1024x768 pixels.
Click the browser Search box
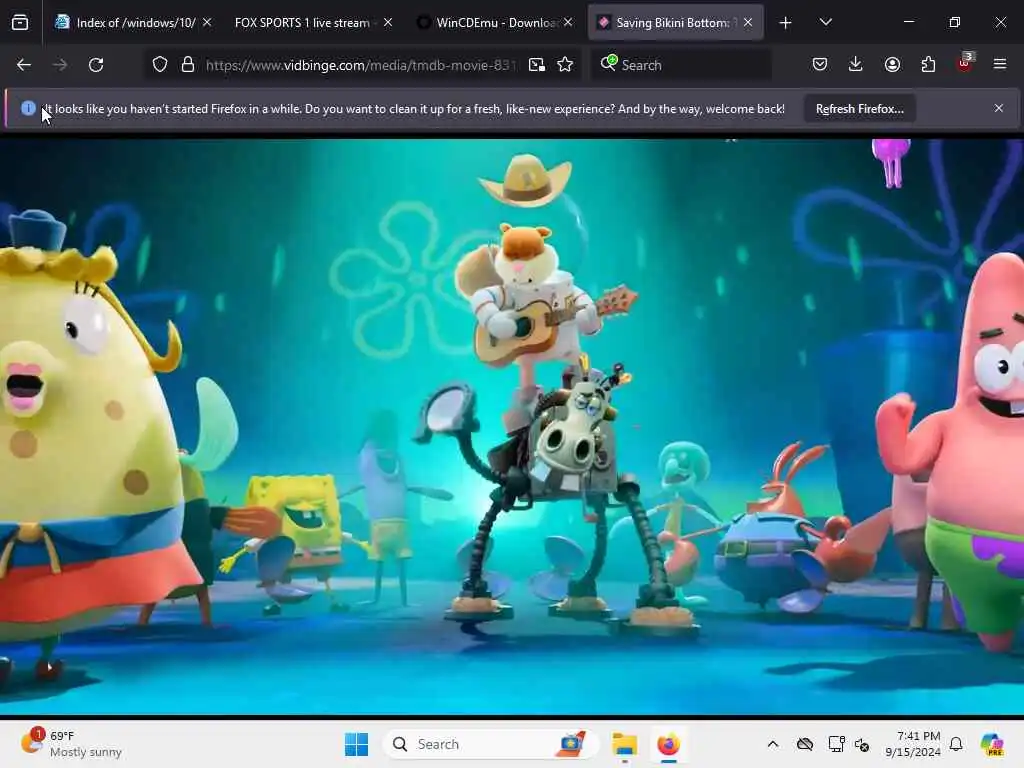point(681,65)
